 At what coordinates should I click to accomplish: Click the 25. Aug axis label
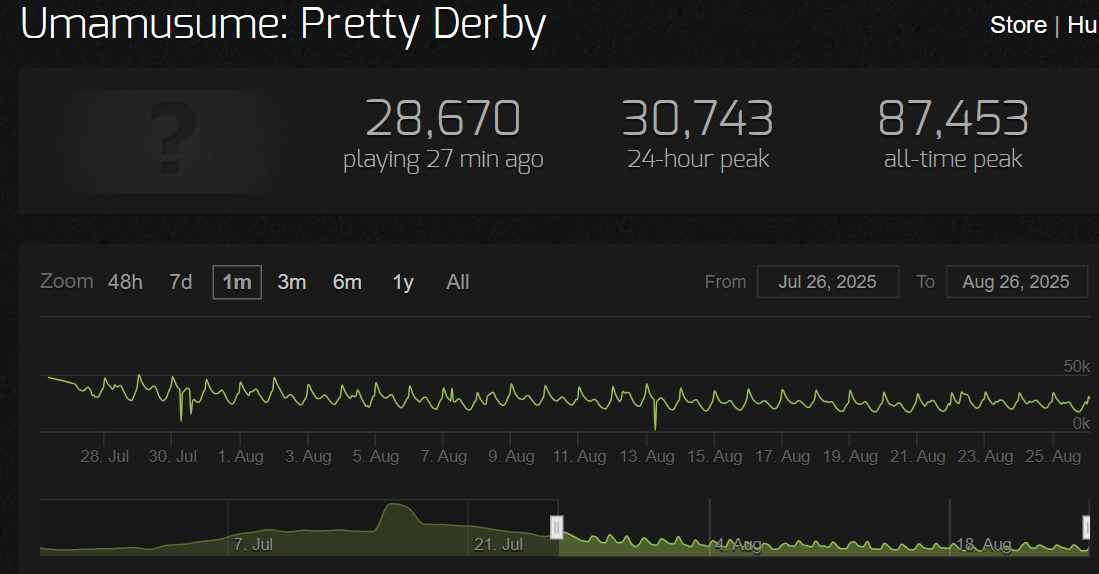1053,456
